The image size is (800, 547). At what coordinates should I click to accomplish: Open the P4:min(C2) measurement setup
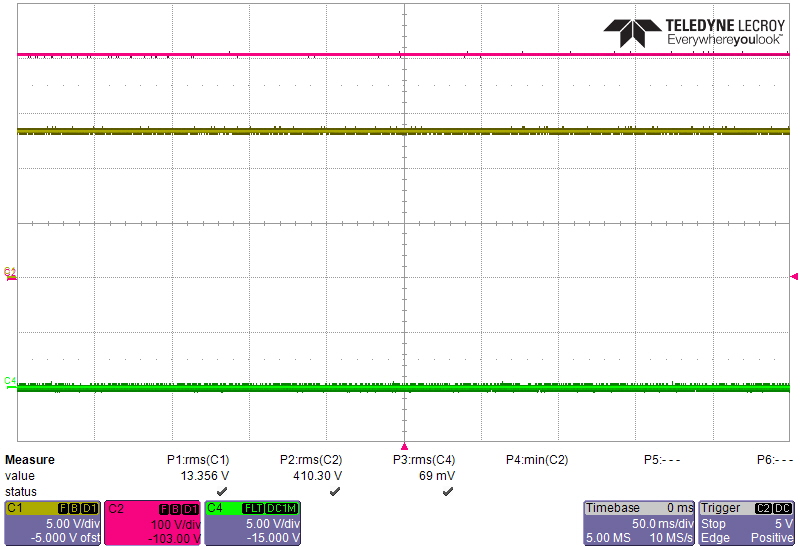point(537,460)
